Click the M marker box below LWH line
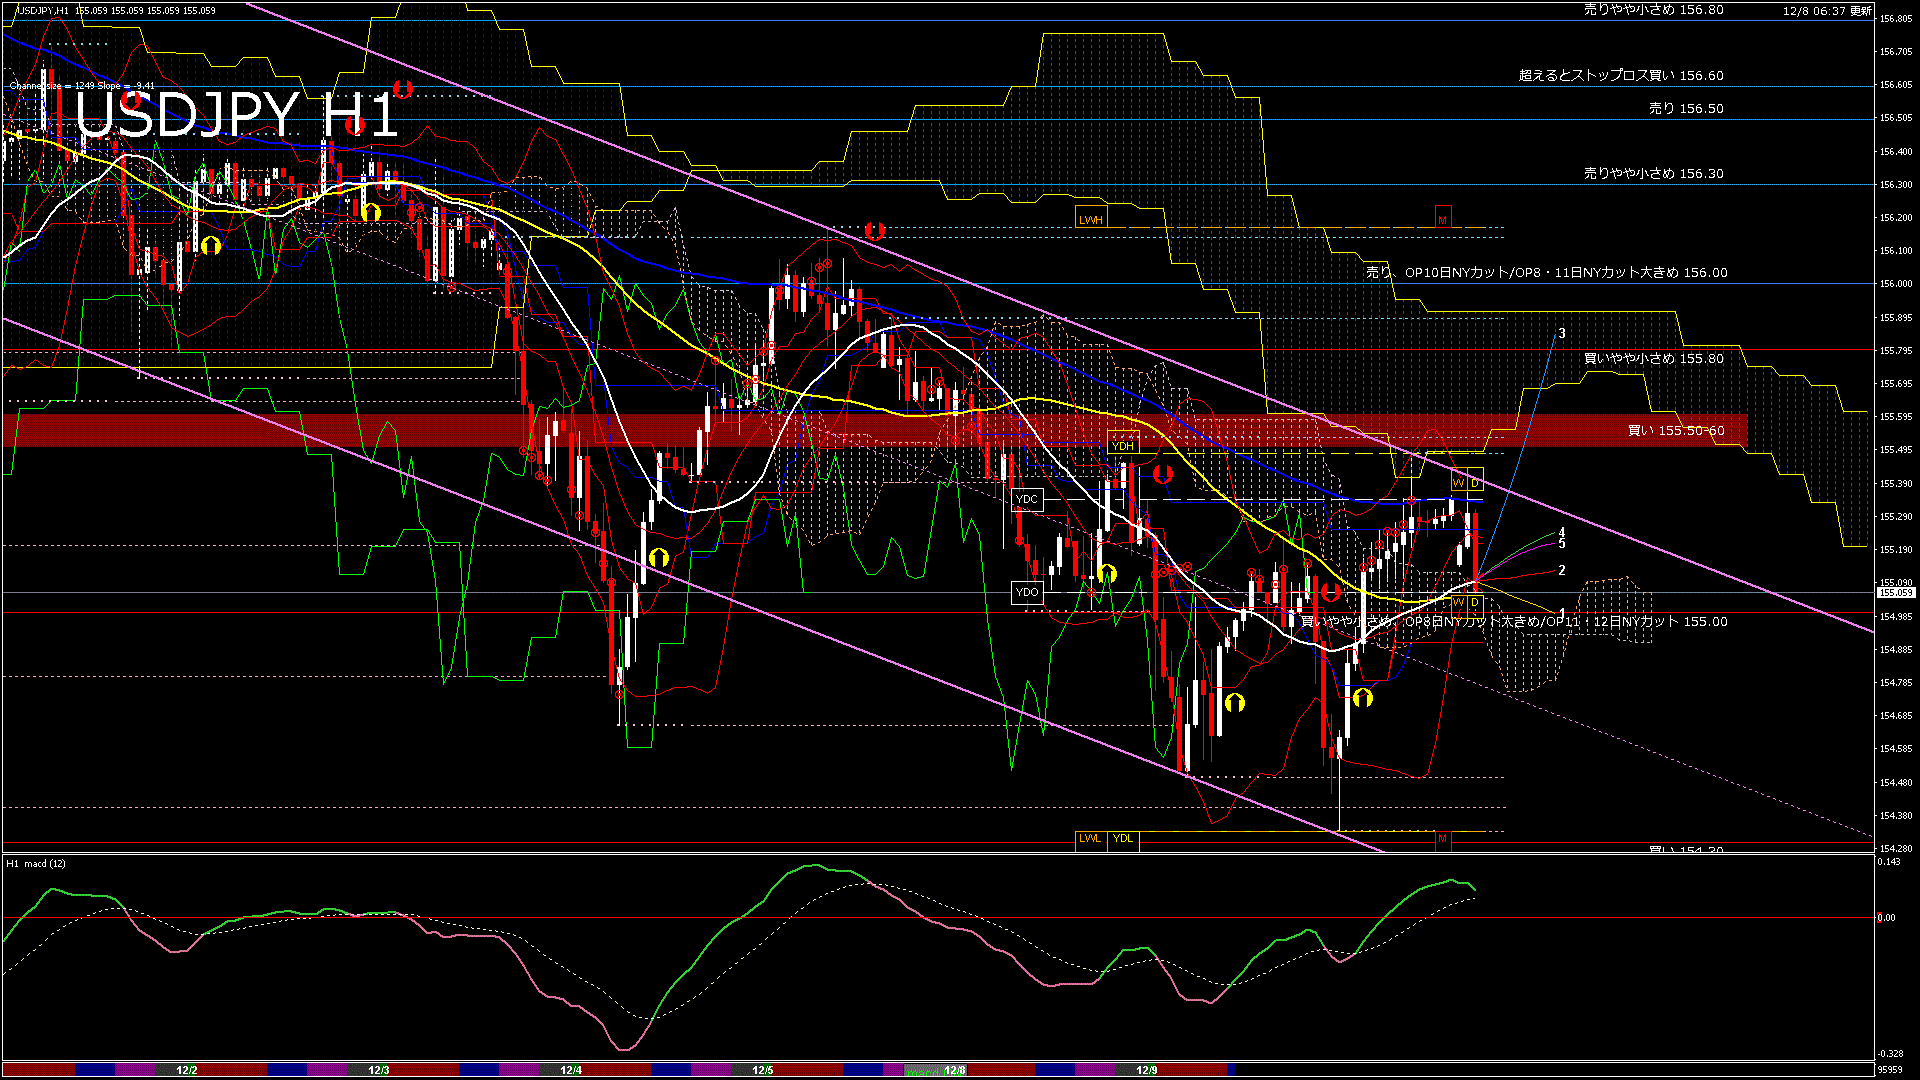The height and width of the screenshot is (1080, 1920). coord(1442,219)
